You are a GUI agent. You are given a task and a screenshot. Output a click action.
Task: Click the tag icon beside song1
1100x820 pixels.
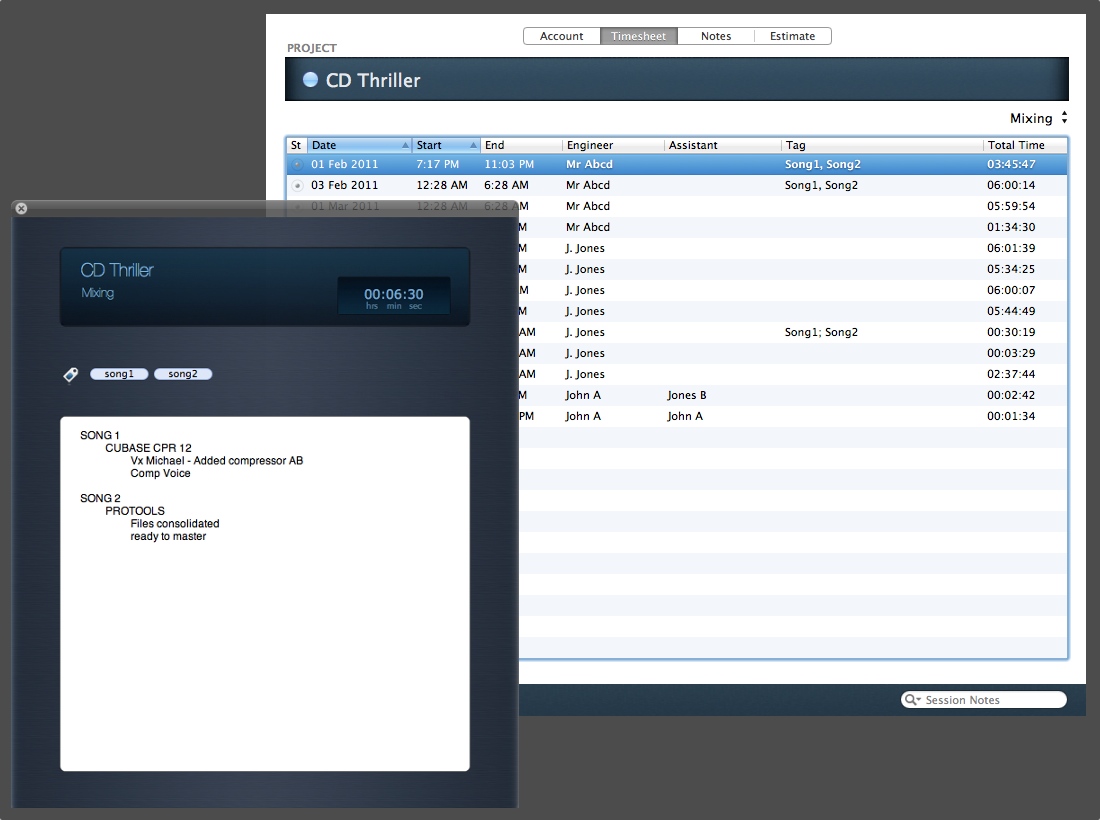pyautogui.click(x=70, y=375)
